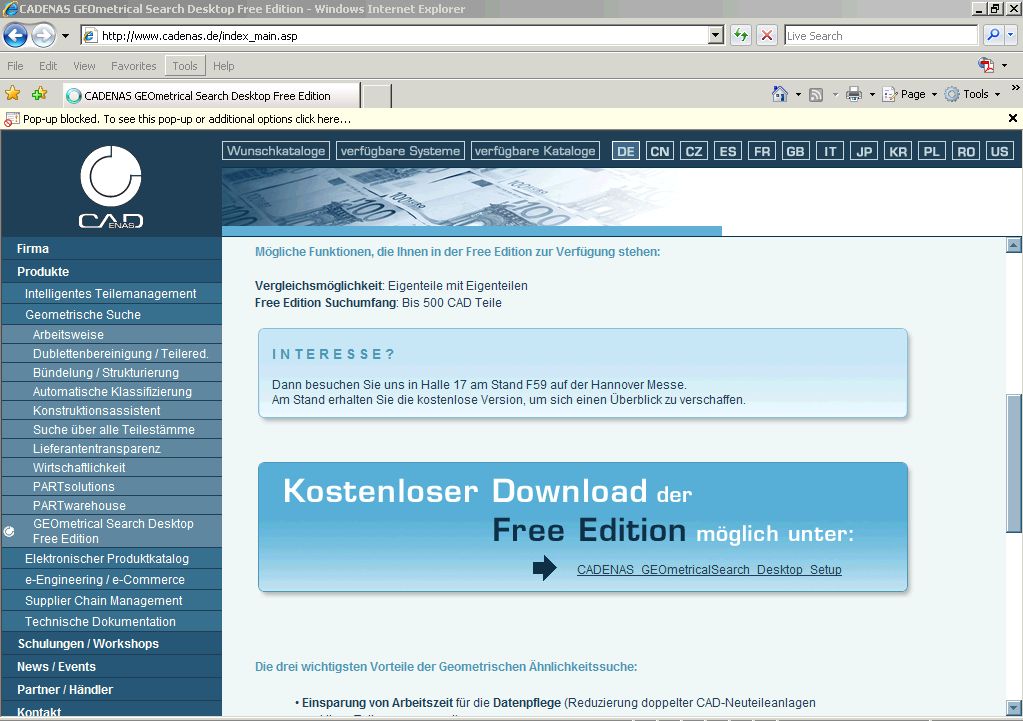Click the Print icon
The height and width of the screenshot is (721, 1023).
[853, 95]
